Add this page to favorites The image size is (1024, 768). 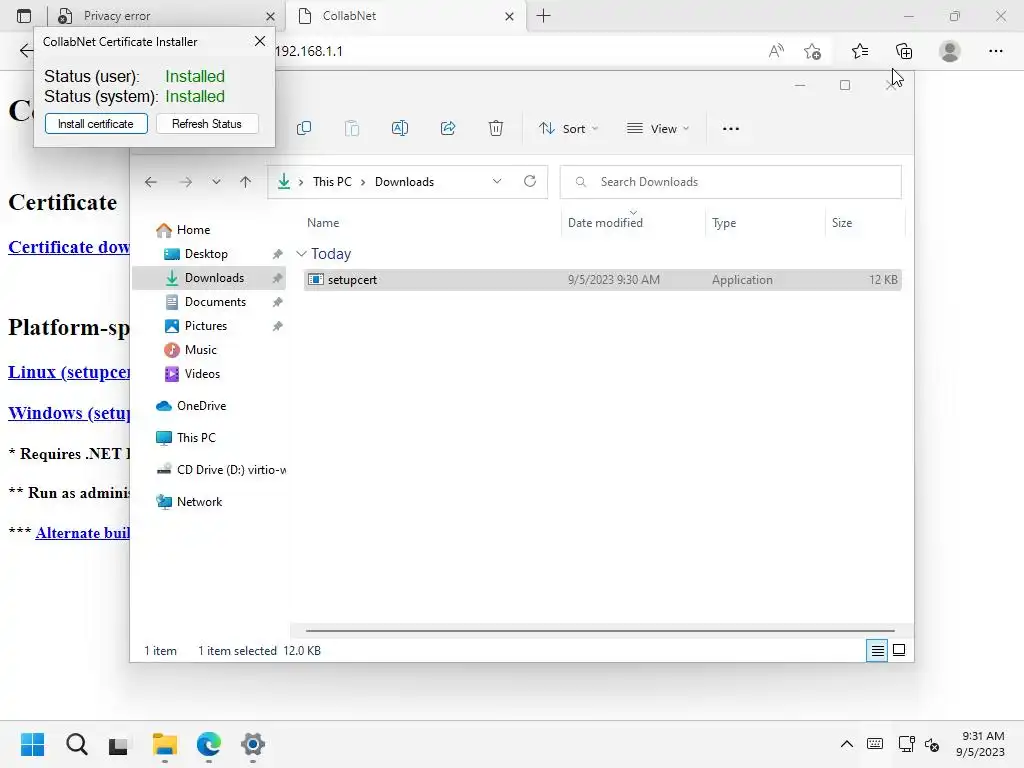click(812, 51)
